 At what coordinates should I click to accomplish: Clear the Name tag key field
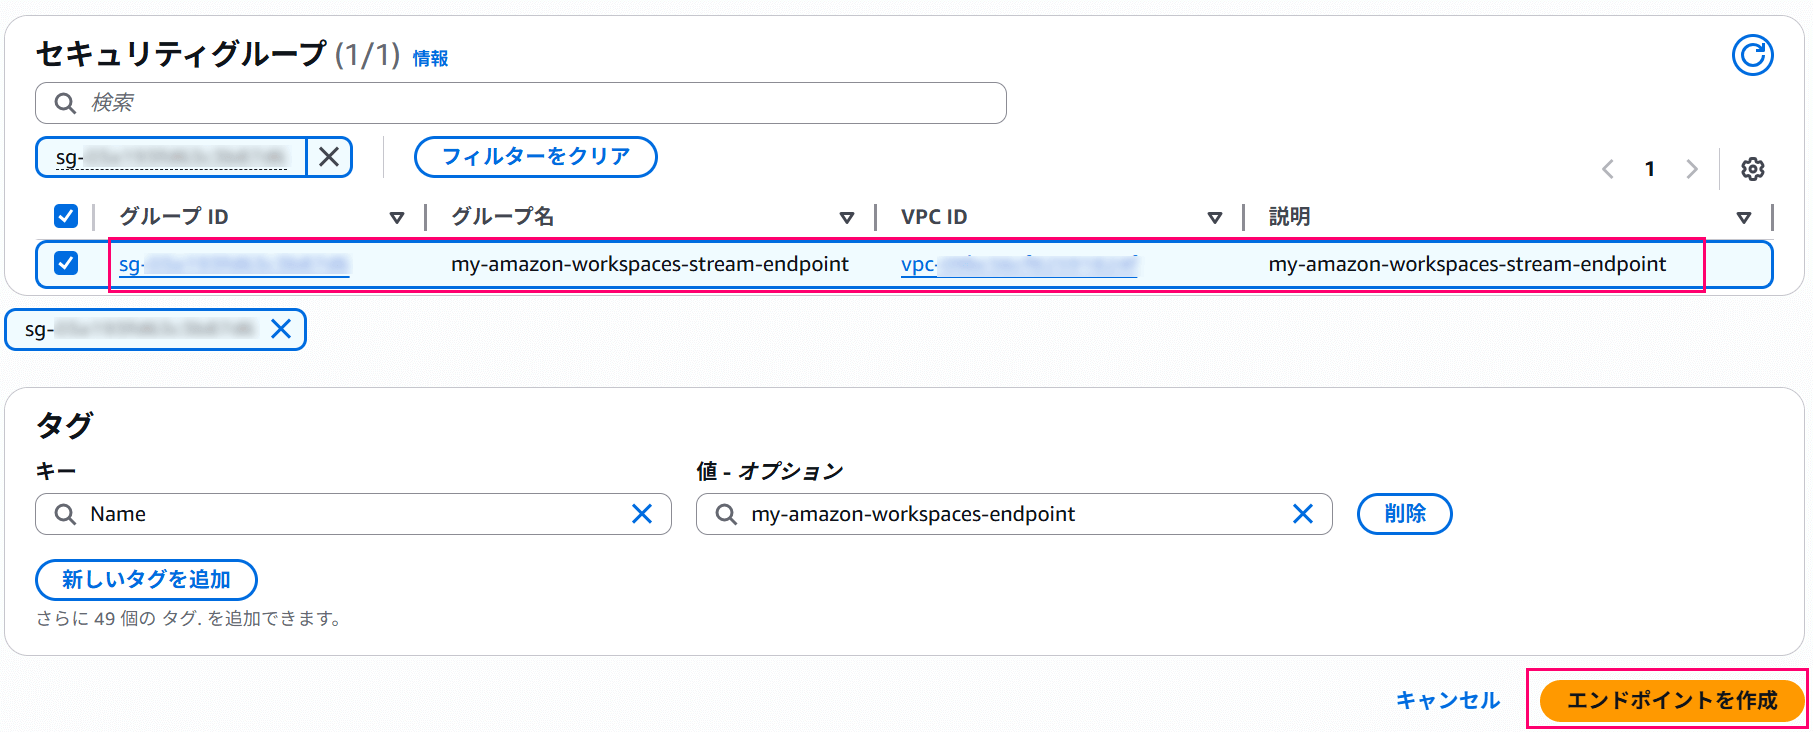coord(642,514)
